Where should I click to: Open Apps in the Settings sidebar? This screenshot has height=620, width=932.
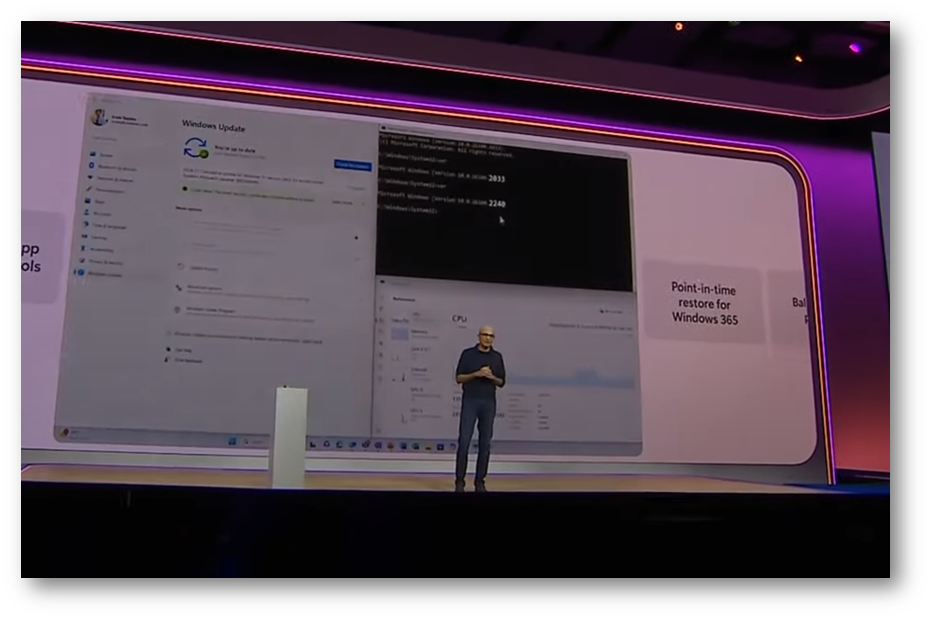pyautogui.click(x=96, y=202)
